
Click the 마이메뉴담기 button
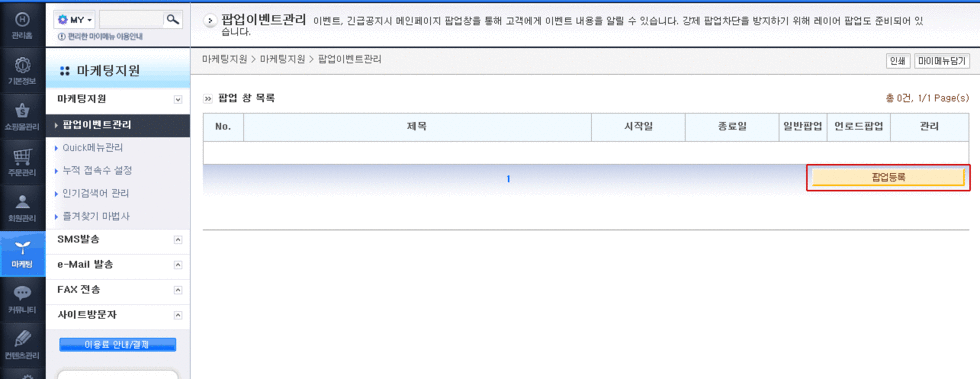point(942,61)
